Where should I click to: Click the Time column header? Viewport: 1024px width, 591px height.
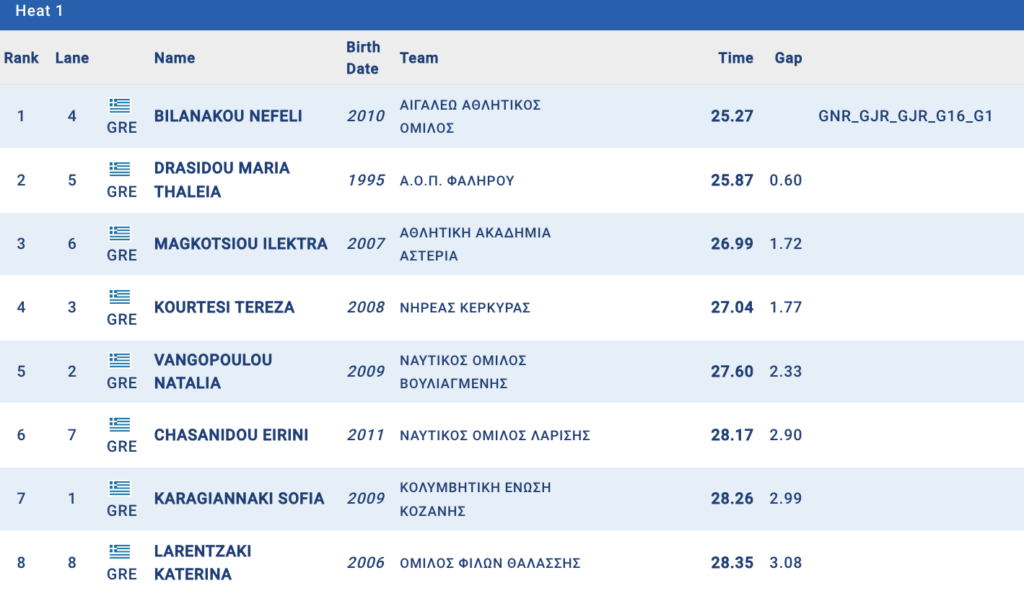[x=735, y=58]
